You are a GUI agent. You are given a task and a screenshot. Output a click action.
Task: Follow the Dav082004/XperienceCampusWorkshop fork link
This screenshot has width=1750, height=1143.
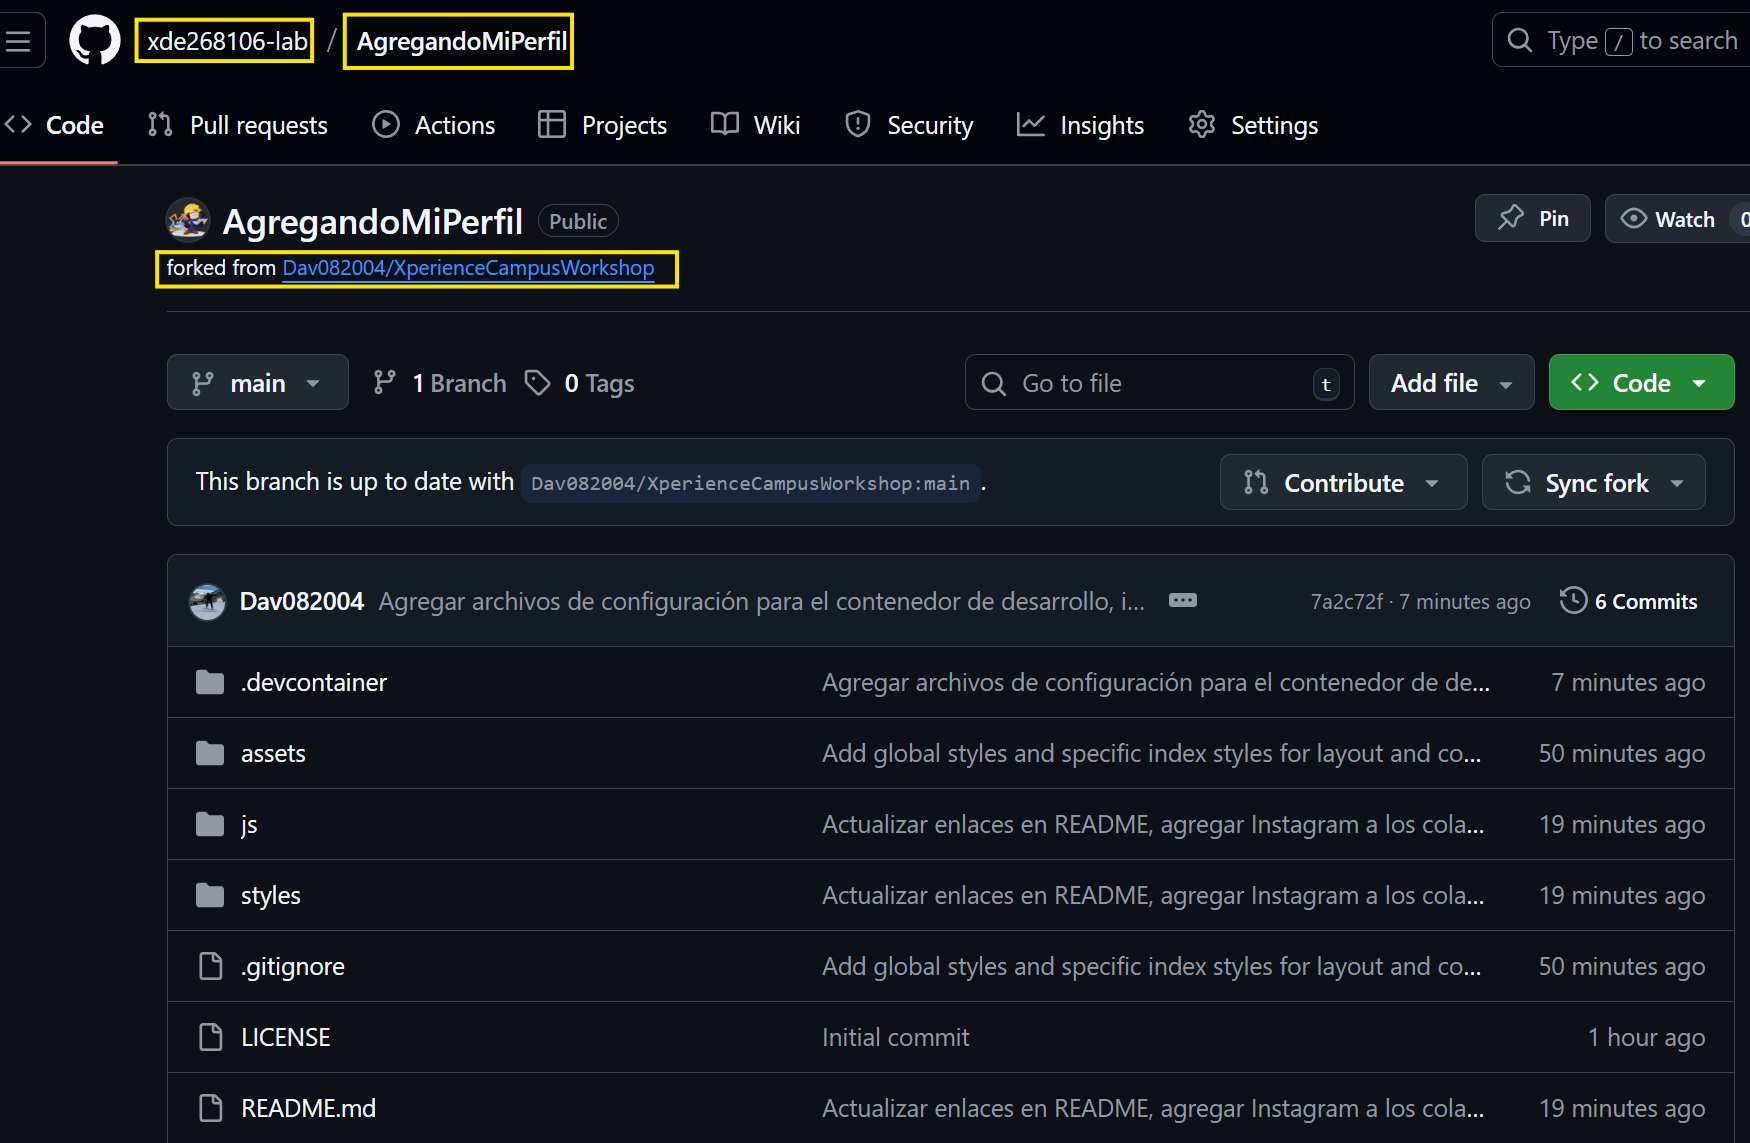tap(469, 268)
